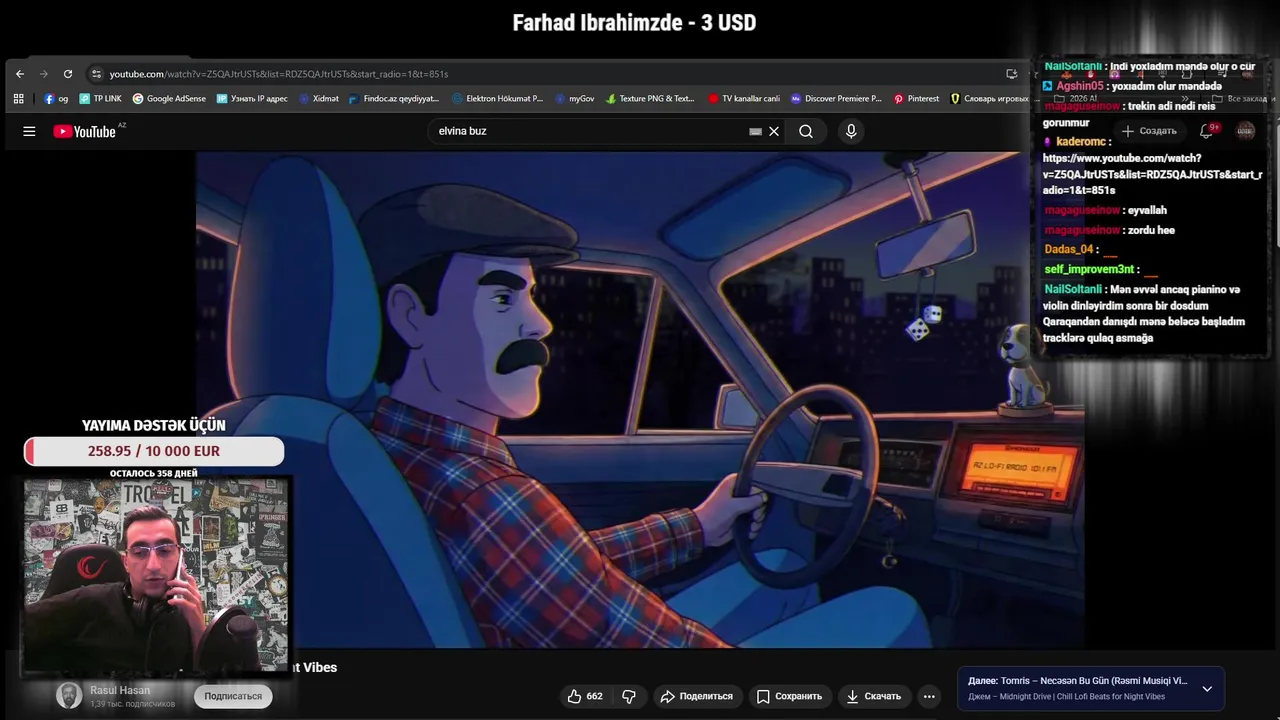Click the browser forward arrow
The image size is (1280, 720).
(x=44, y=74)
